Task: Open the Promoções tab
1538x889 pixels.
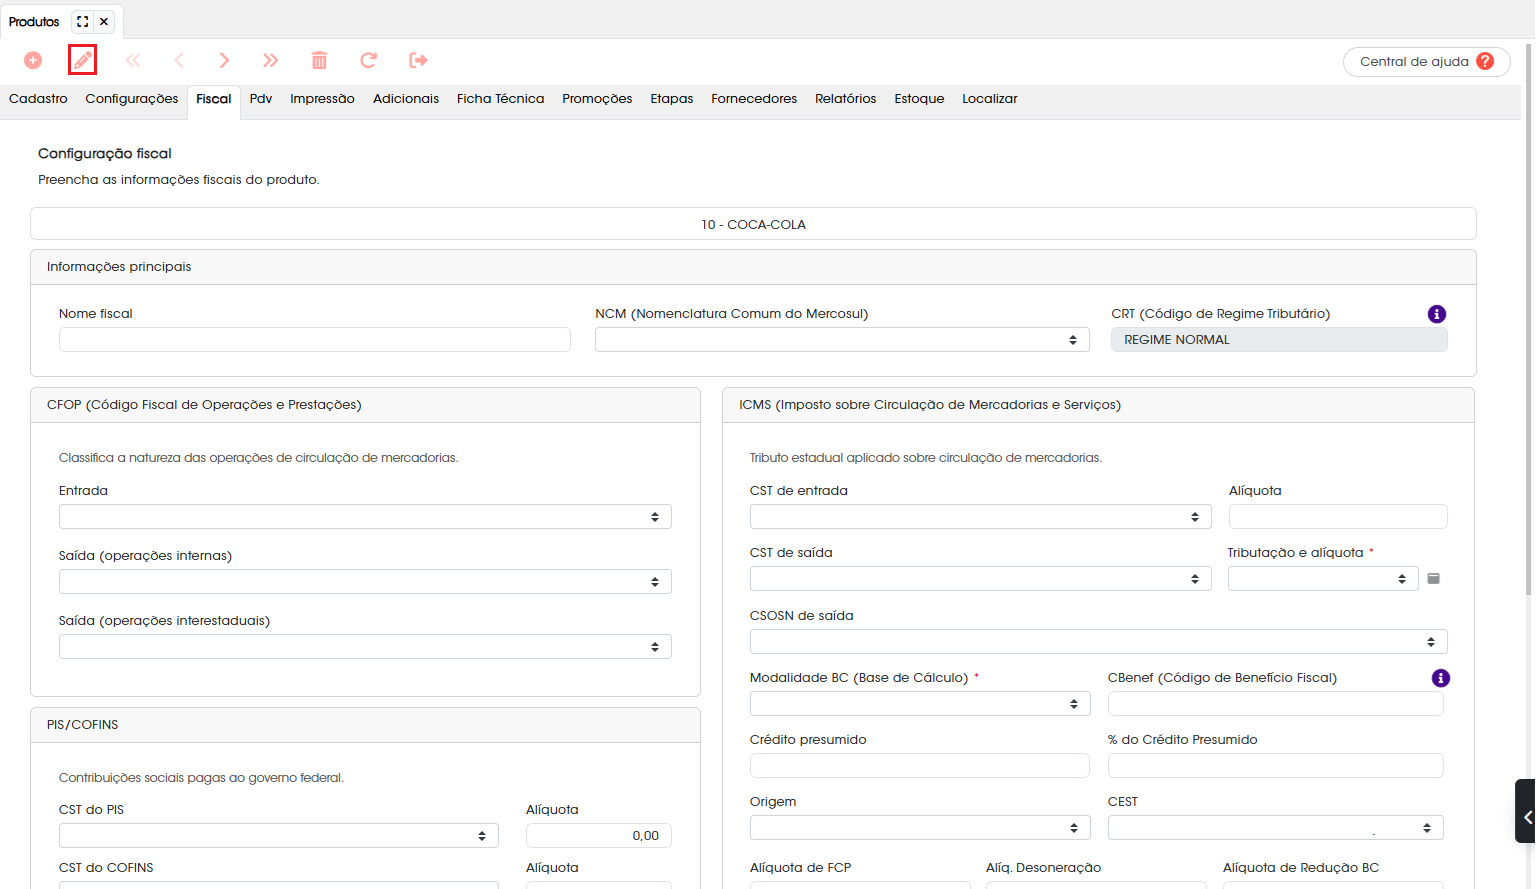Action: pos(597,99)
